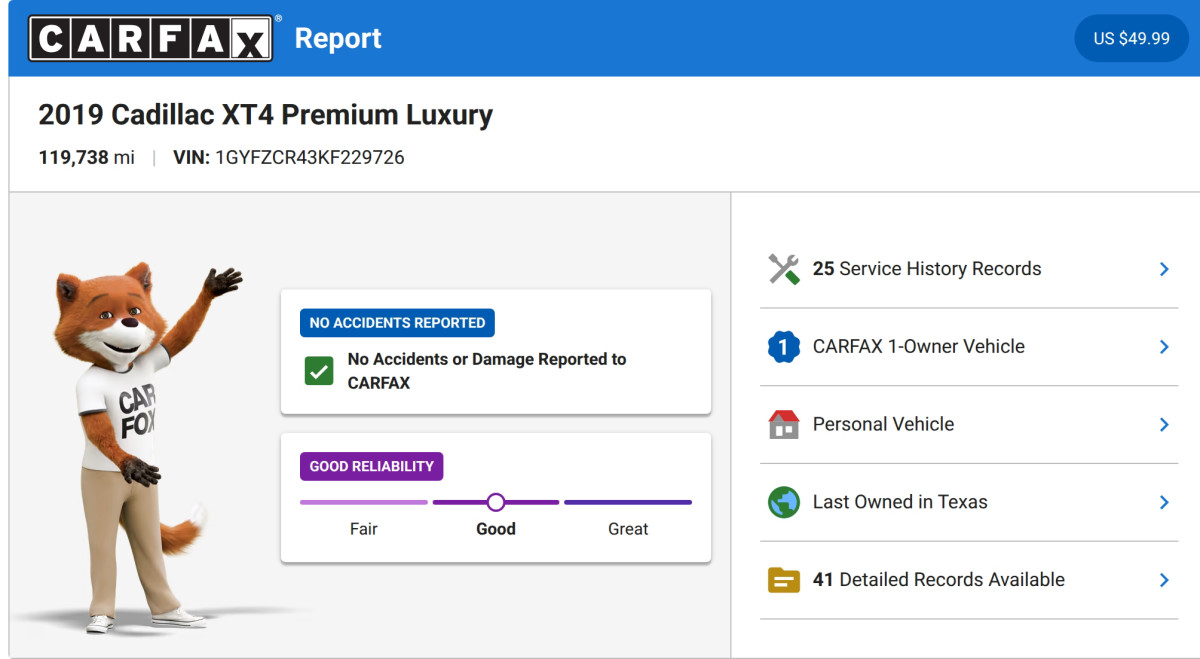Click the VIN number text
This screenshot has height=659, width=1200.
310,158
